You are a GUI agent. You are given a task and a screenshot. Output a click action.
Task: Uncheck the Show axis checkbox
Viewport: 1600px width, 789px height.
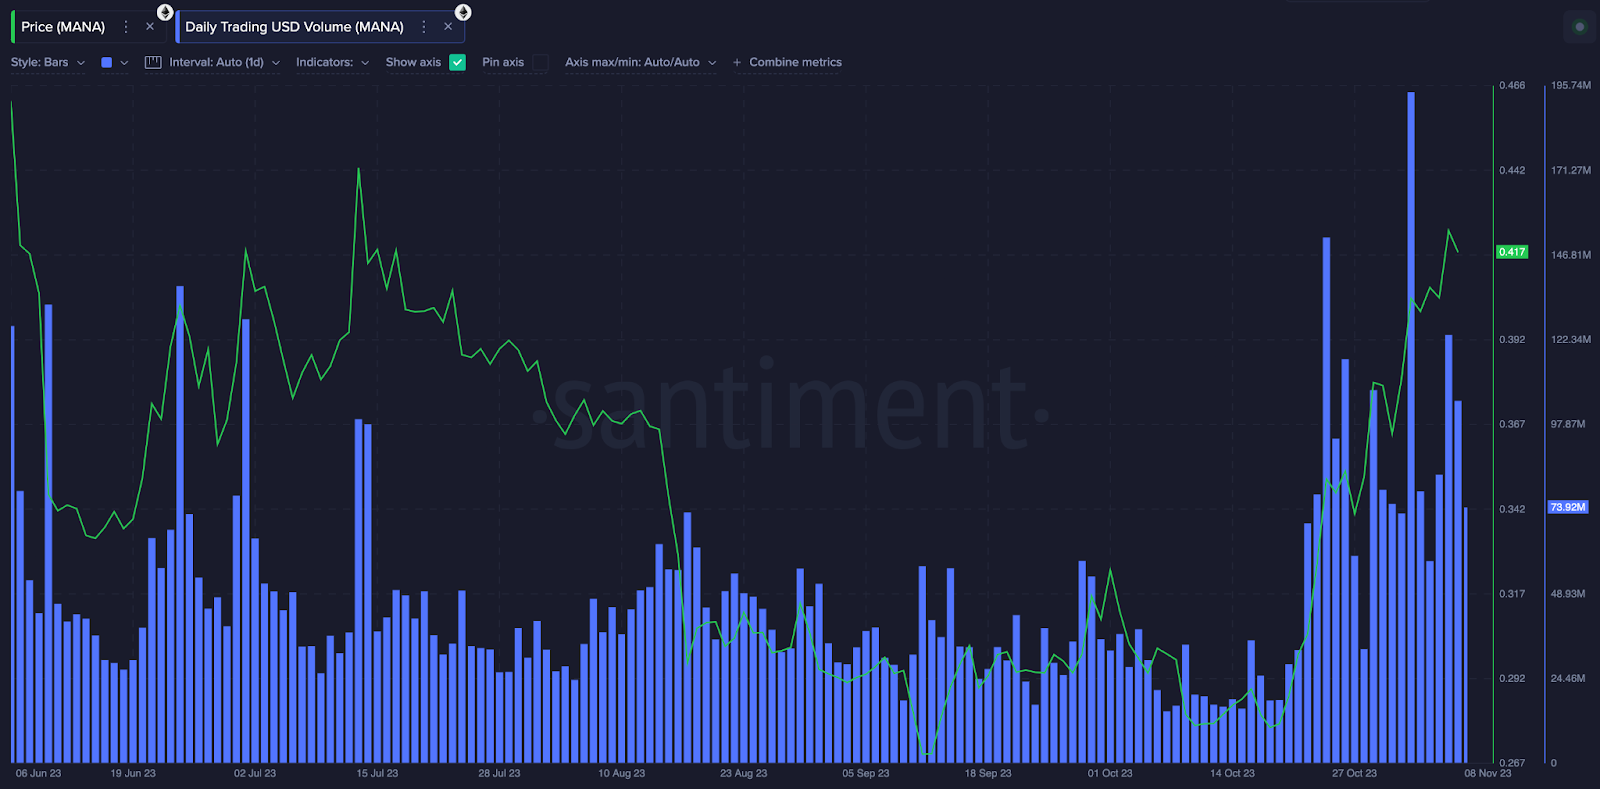[458, 62]
